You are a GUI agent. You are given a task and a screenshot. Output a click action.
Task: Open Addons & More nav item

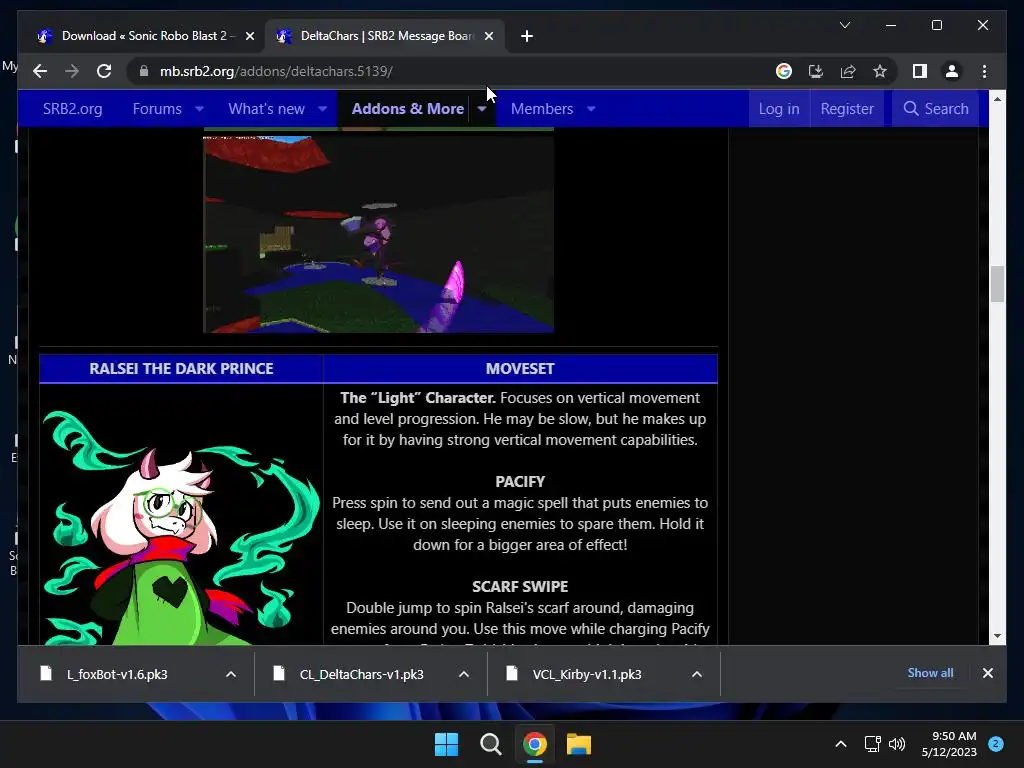(408, 108)
